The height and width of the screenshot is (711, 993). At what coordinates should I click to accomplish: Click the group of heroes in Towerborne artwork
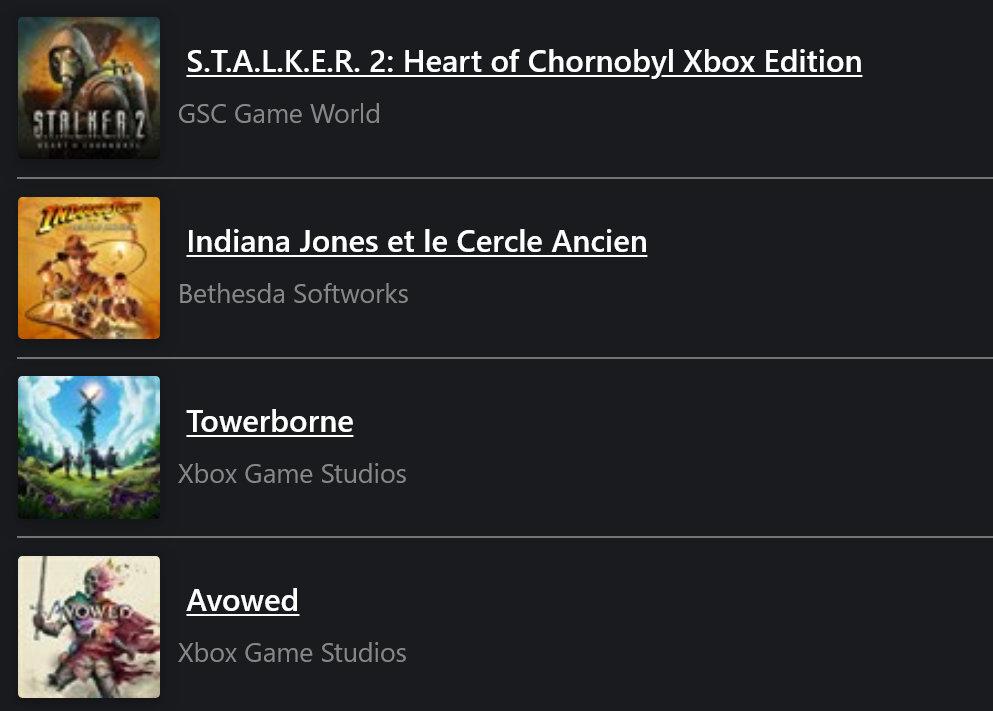click(x=85, y=462)
